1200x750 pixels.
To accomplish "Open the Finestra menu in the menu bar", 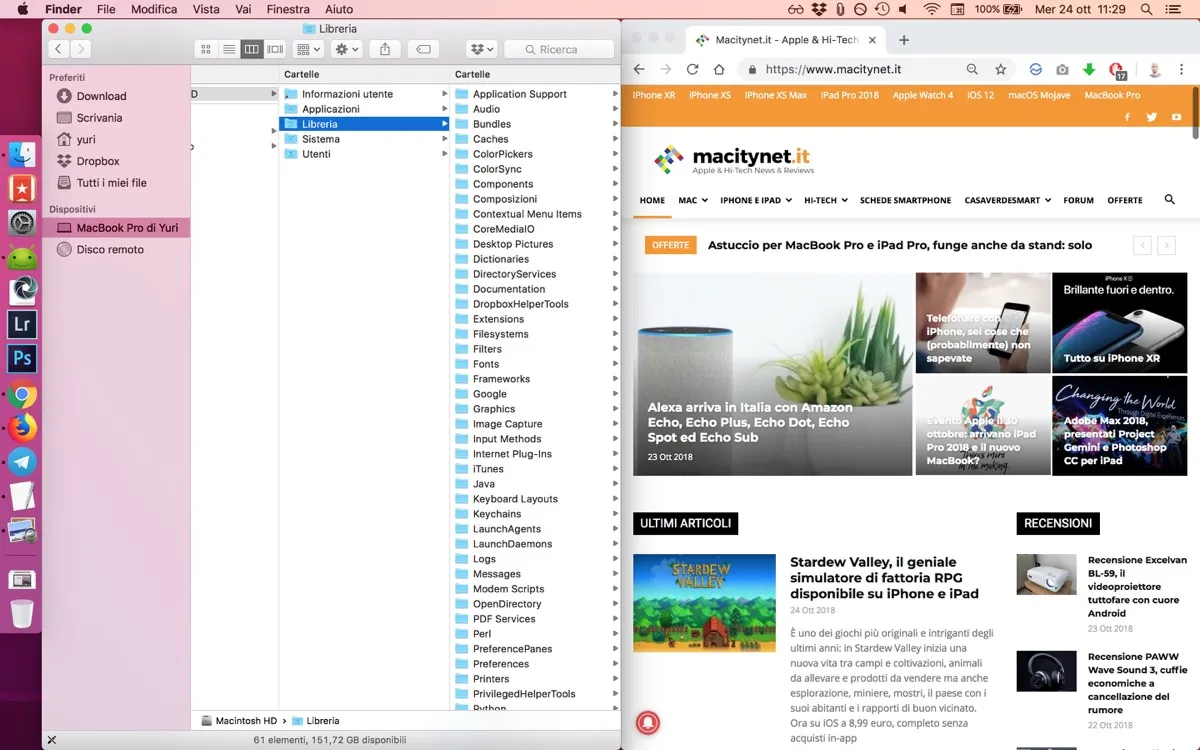I will pos(288,9).
